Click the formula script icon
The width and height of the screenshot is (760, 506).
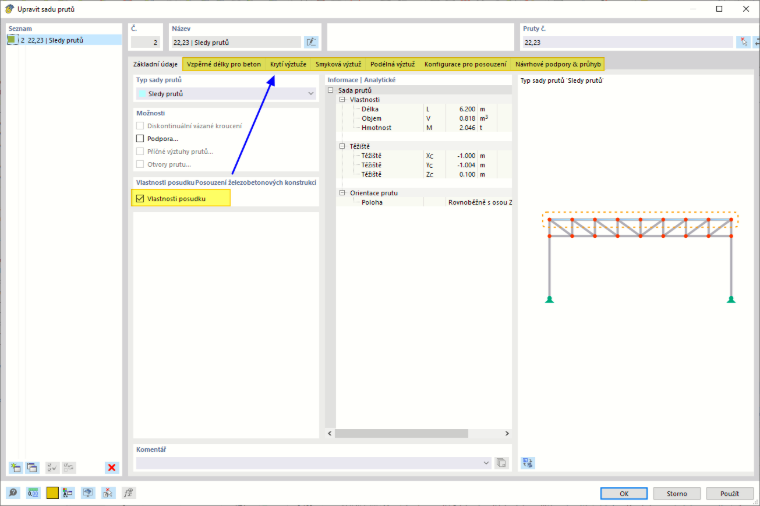click(x=128, y=493)
